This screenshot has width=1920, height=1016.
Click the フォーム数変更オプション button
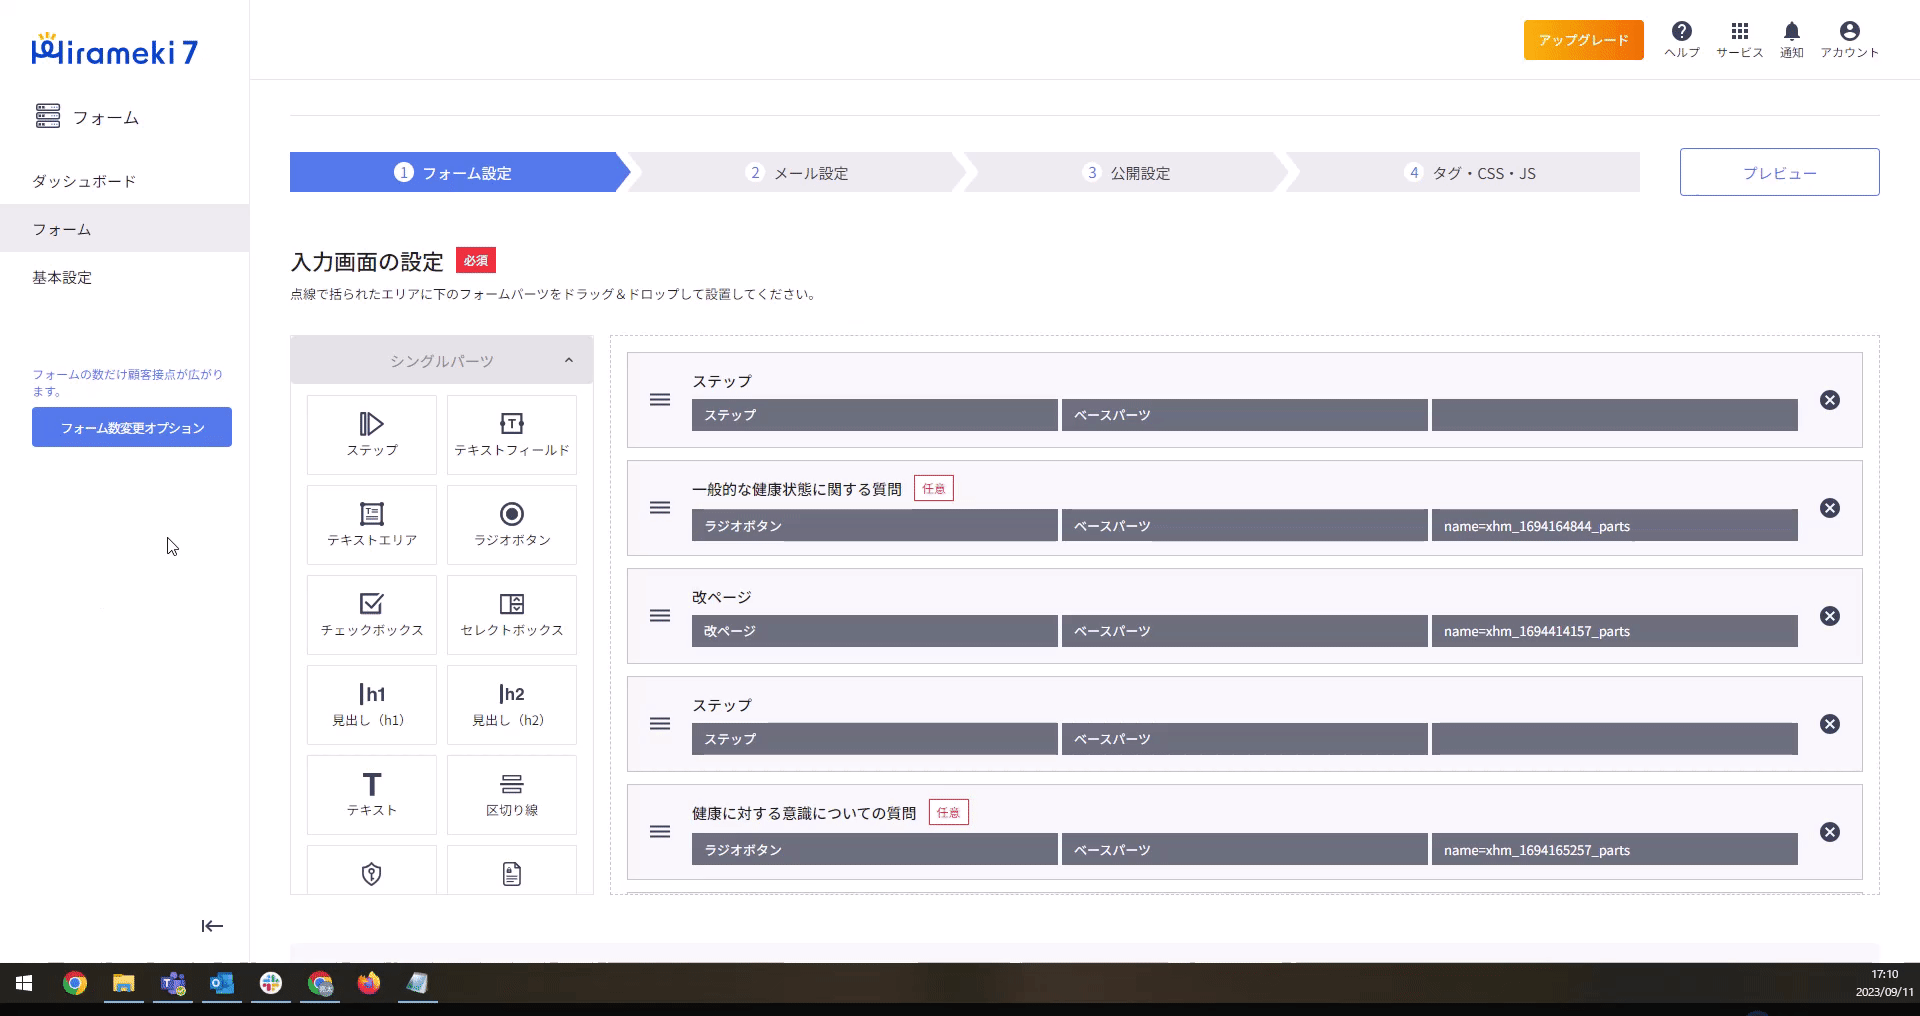point(132,427)
